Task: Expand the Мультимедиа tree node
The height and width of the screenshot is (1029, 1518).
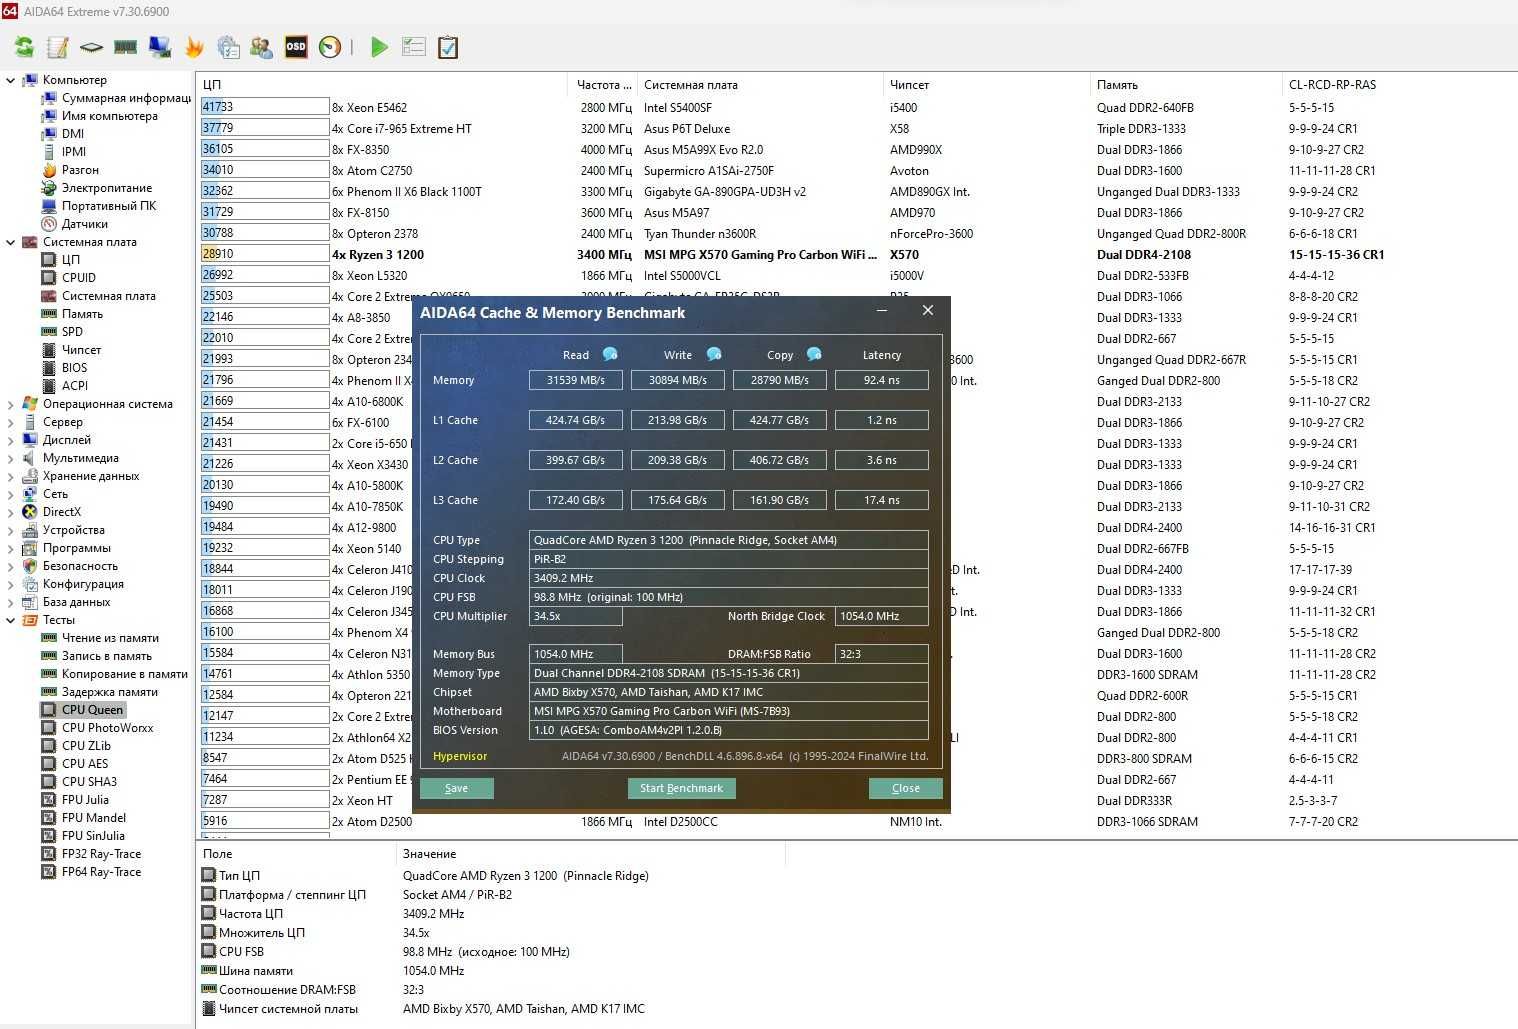Action: coord(11,458)
